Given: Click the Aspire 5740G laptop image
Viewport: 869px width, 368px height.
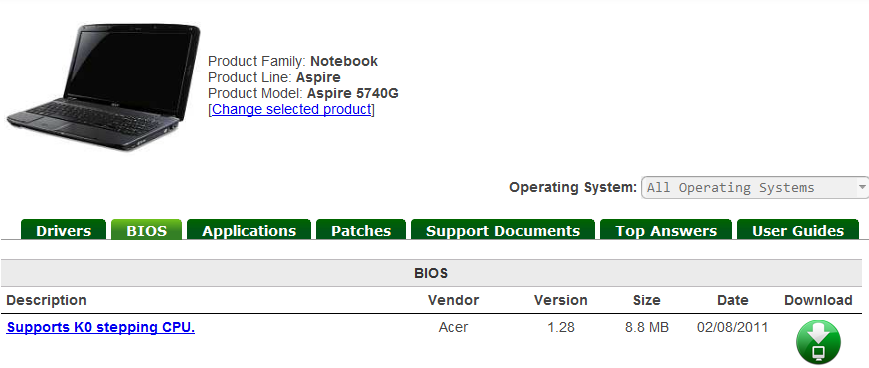Looking at the screenshot, I should (x=103, y=87).
